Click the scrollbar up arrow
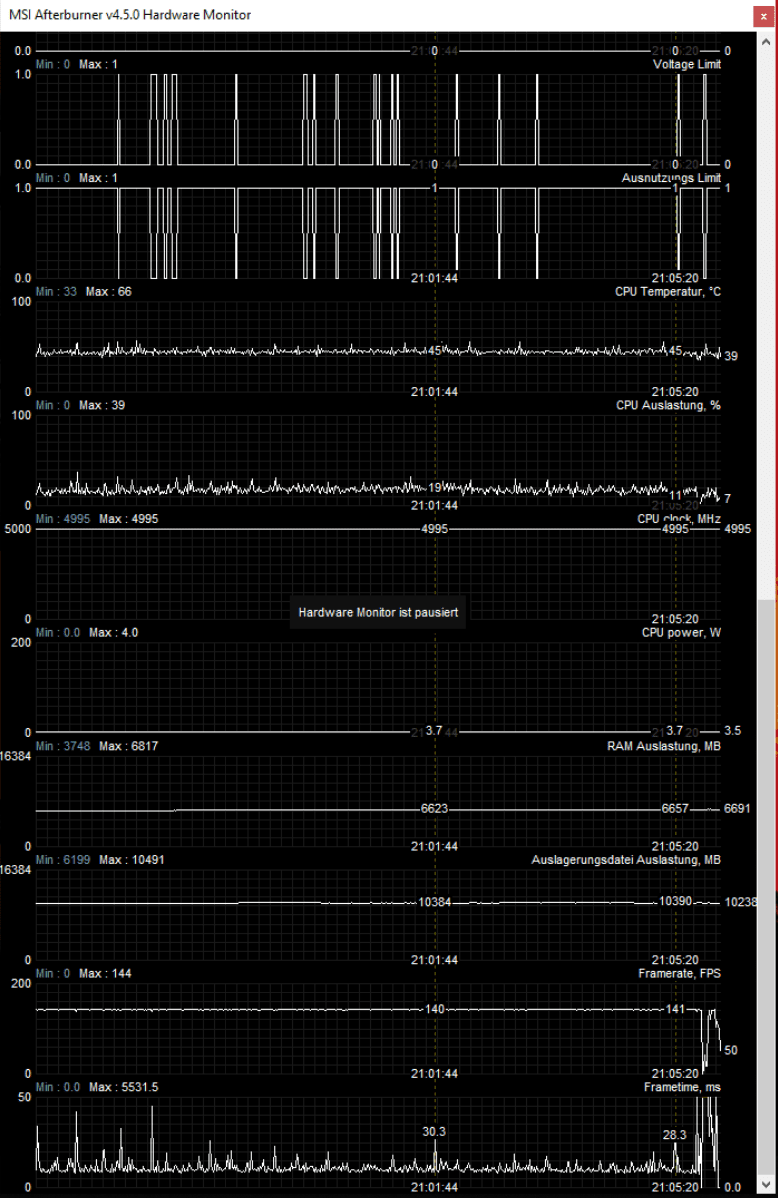 click(x=767, y=42)
